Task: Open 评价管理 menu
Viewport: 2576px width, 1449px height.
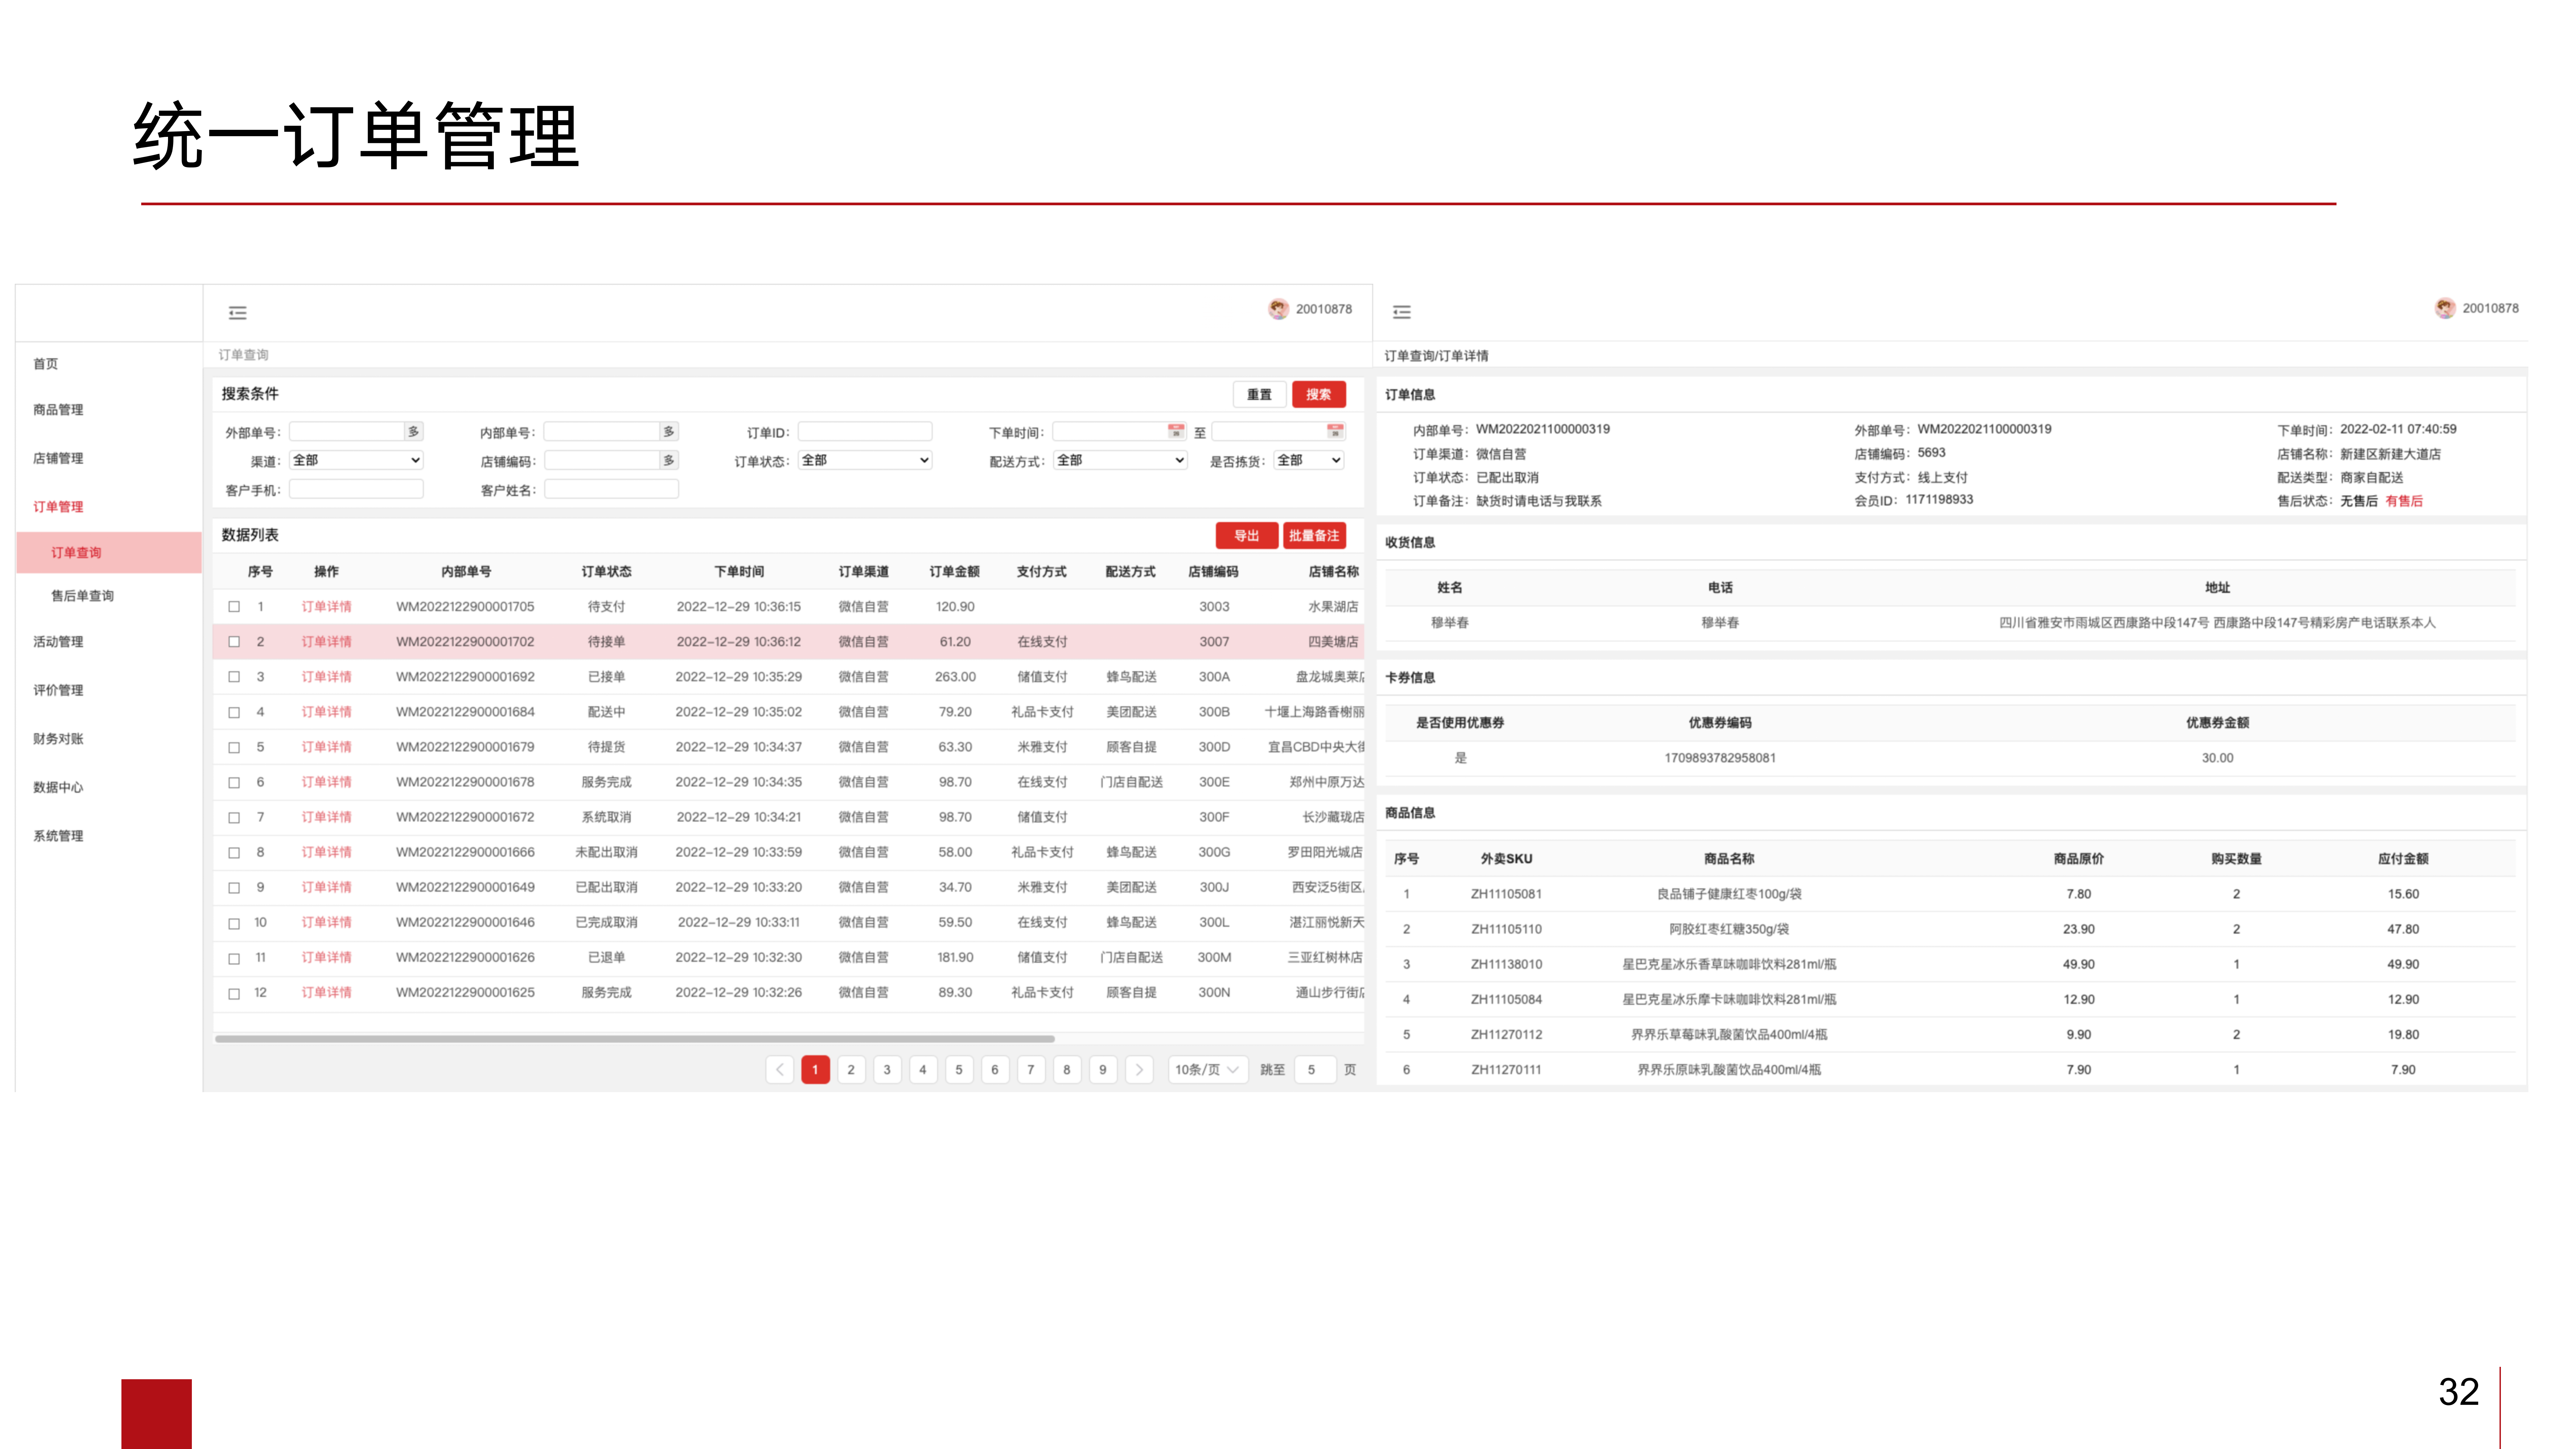Action: click(58, 690)
